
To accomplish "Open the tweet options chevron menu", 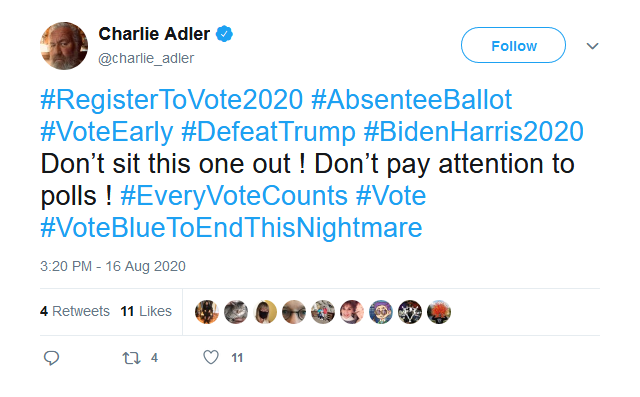I will tap(592, 46).
